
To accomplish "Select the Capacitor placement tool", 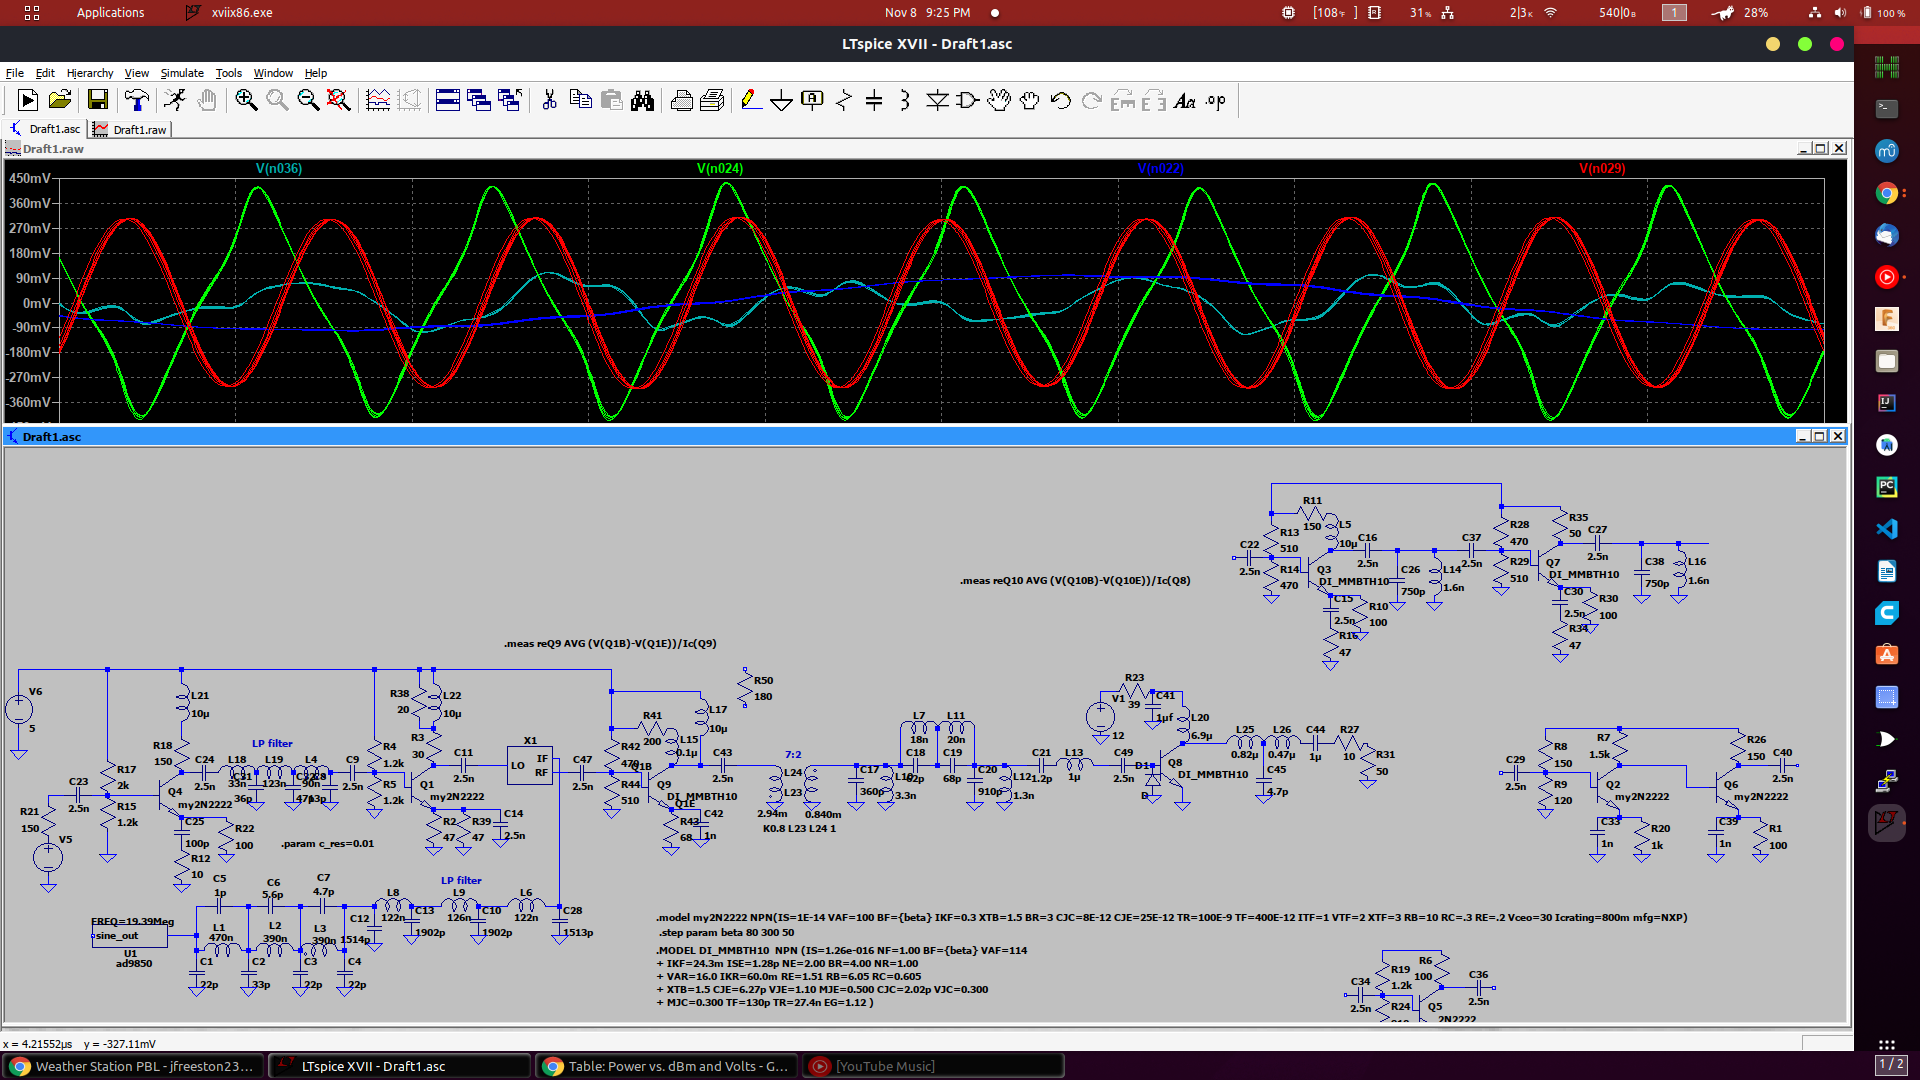I will click(x=874, y=100).
